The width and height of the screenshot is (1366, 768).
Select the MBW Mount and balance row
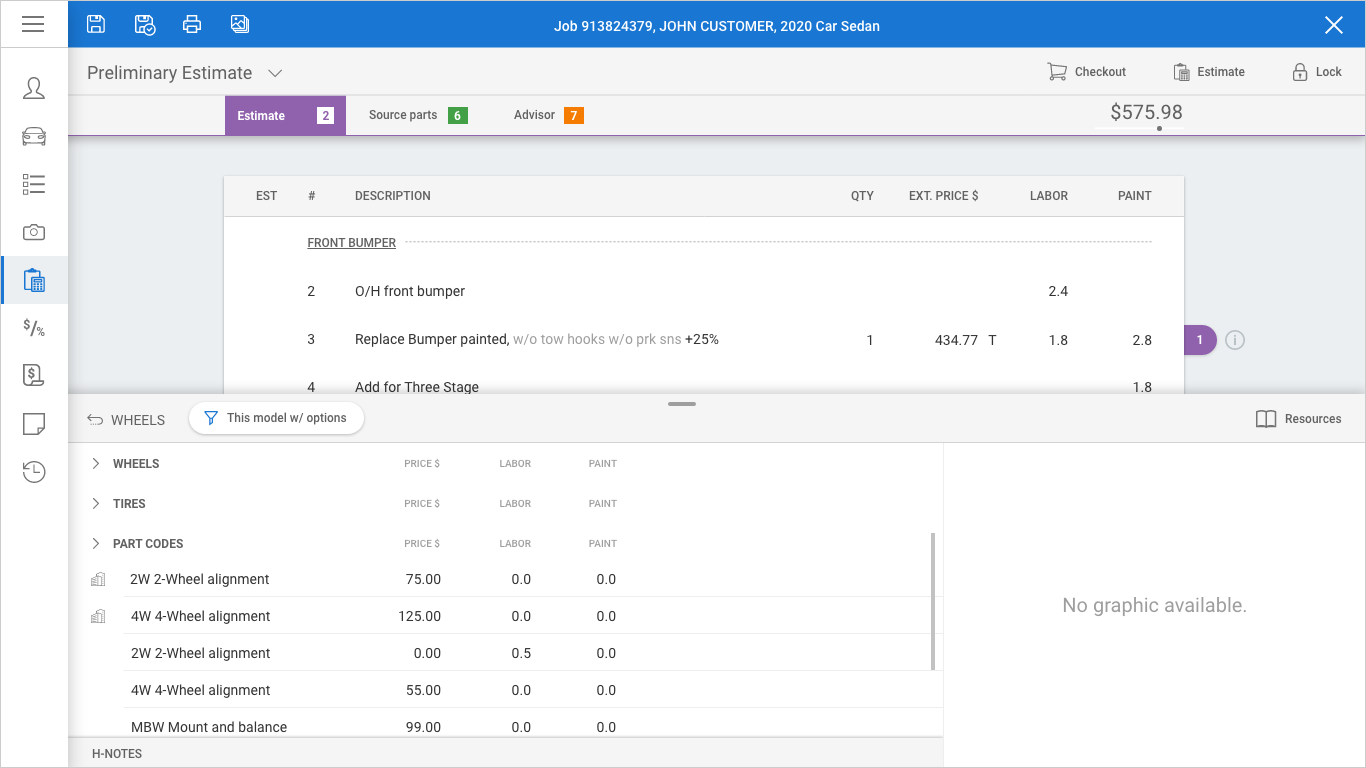coord(209,727)
